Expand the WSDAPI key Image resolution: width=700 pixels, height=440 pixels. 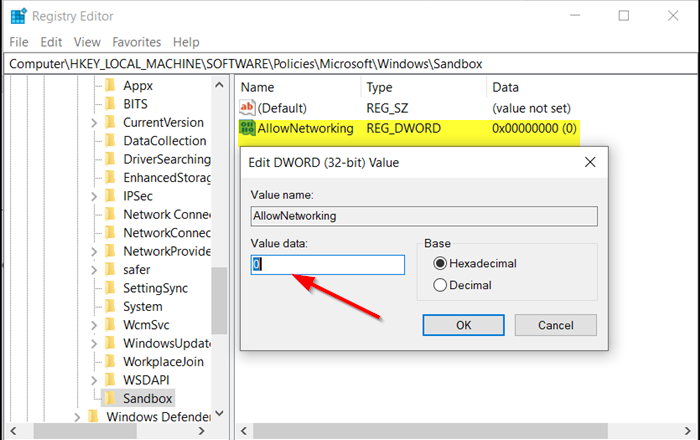(94, 381)
